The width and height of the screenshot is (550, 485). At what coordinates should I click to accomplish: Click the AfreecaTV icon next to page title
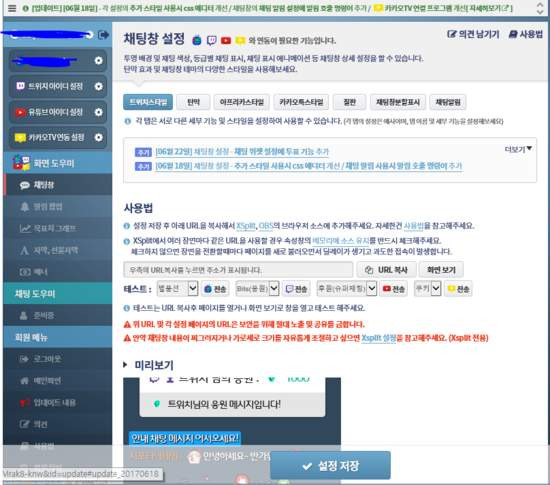[197, 40]
